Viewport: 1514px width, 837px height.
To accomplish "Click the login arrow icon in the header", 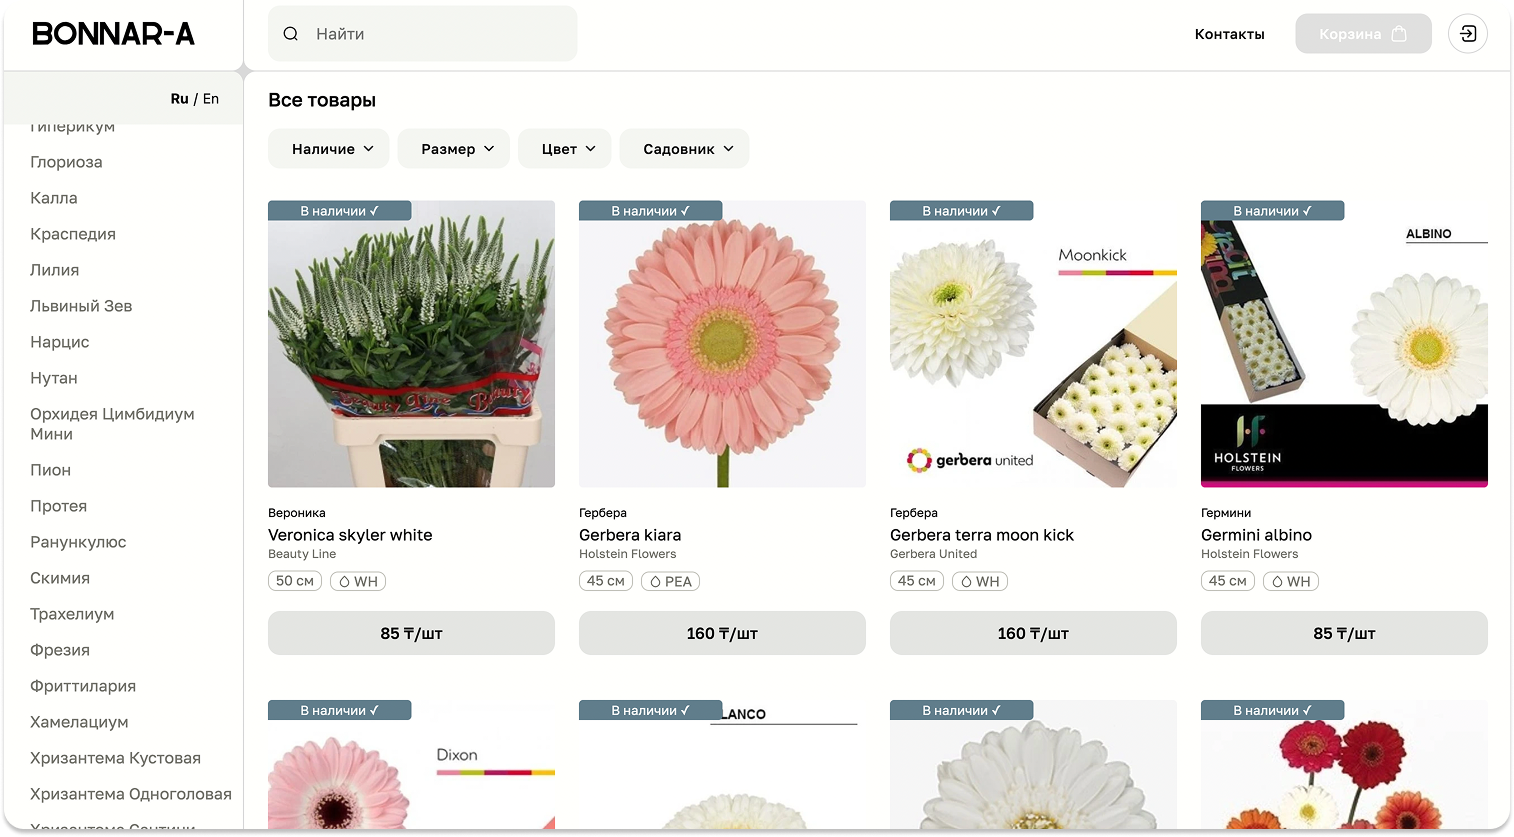I will coord(1467,34).
